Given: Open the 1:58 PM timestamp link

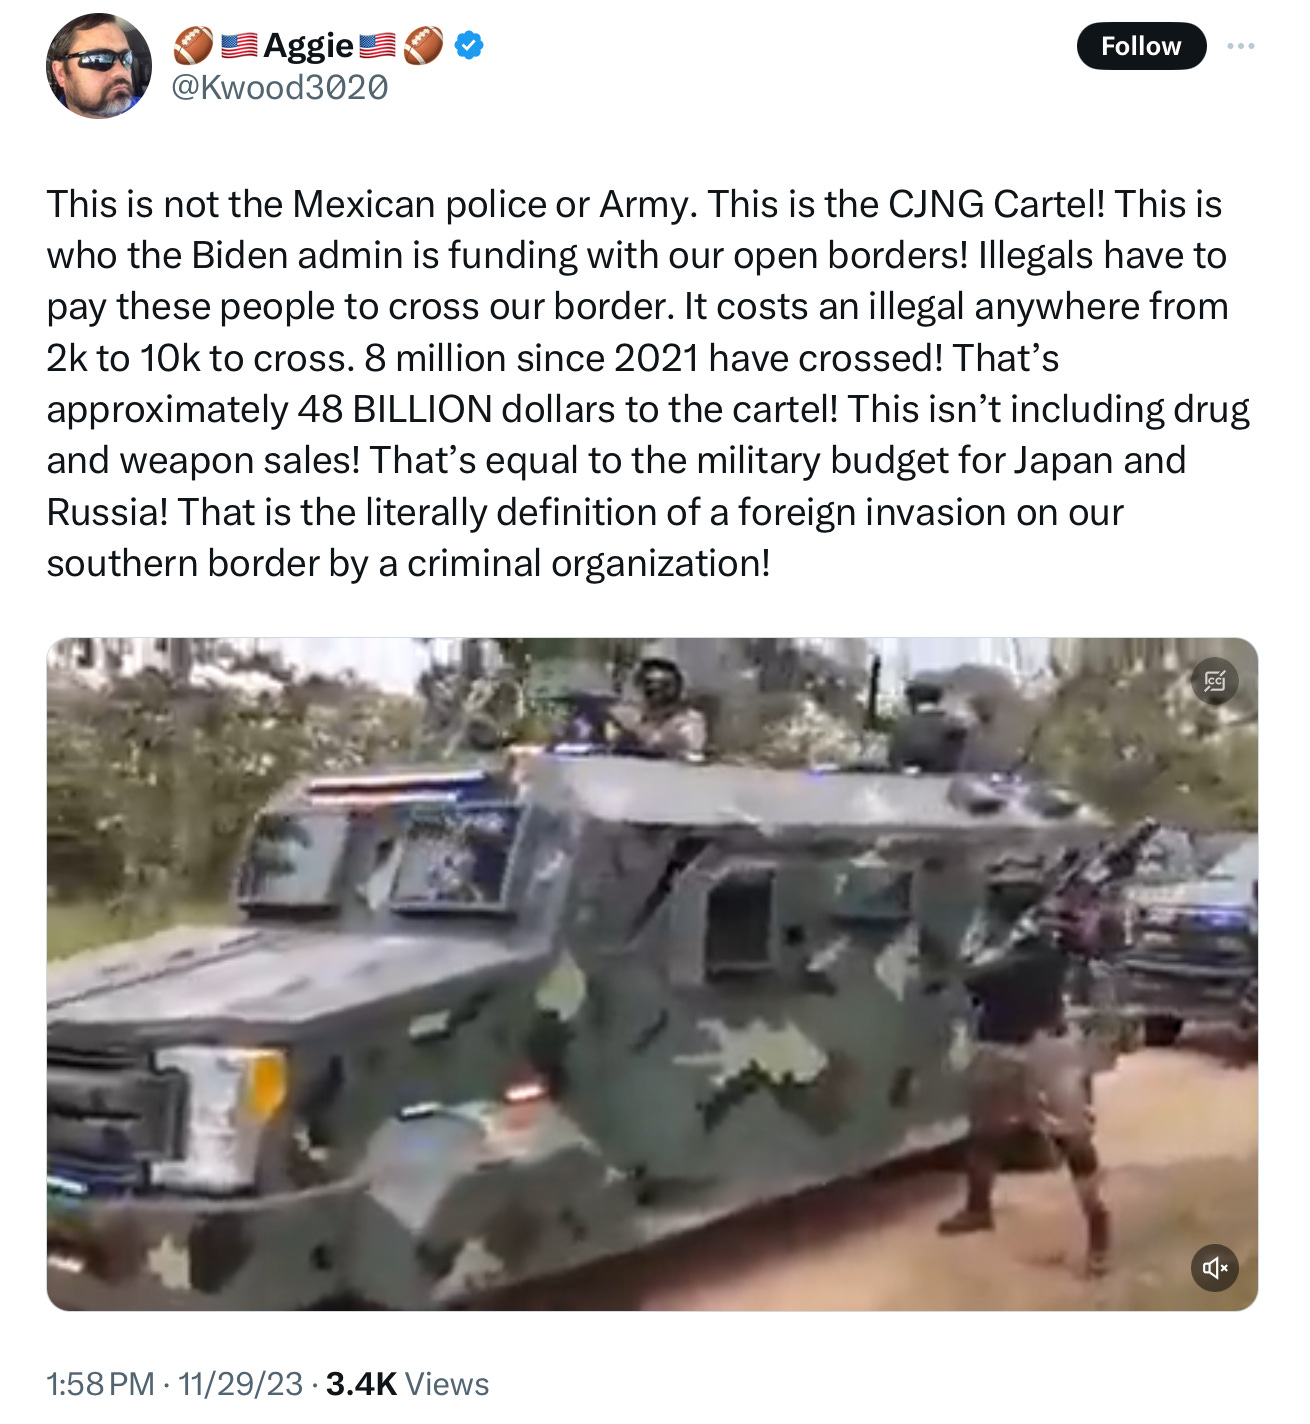Looking at the screenshot, I should 100,1384.
